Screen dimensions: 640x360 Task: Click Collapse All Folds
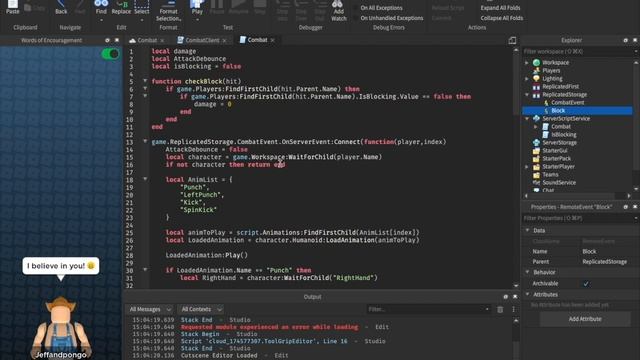(502, 18)
